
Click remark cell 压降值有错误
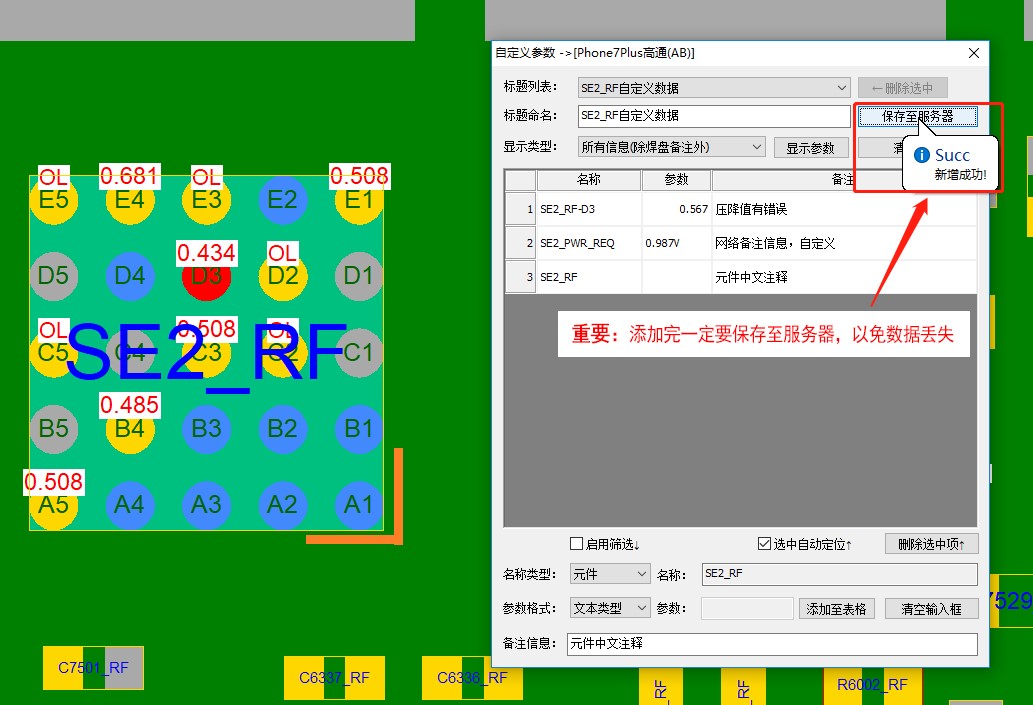click(844, 209)
